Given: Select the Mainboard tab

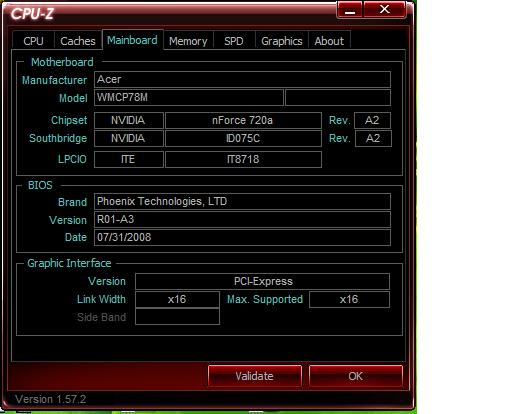Looking at the screenshot, I should click(x=132, y=40).
